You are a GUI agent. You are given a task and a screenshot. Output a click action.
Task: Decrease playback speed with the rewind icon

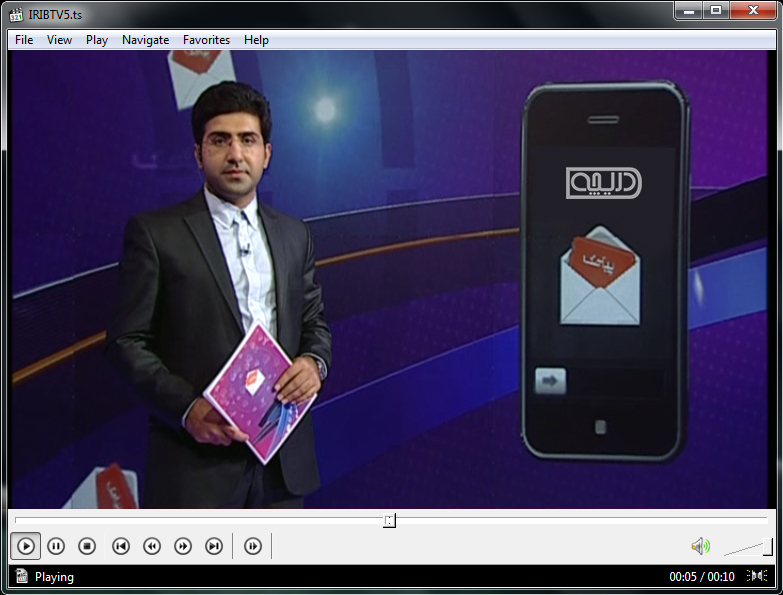pos(152,546)
